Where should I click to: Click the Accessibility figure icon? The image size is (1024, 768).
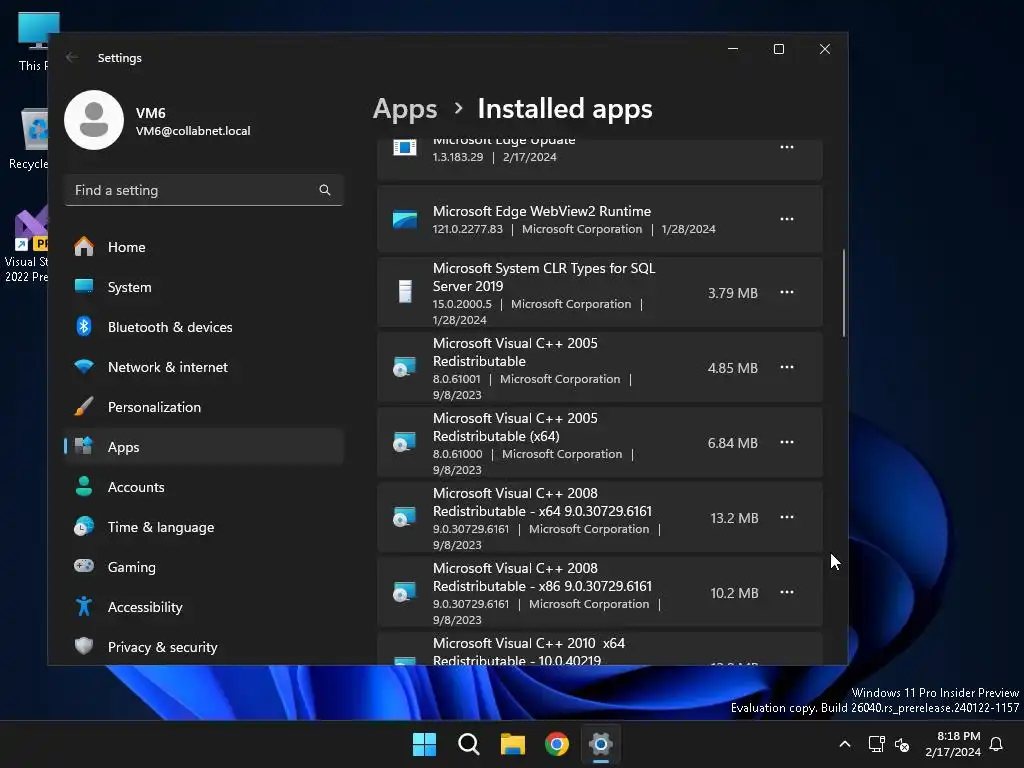coord(84,606)
